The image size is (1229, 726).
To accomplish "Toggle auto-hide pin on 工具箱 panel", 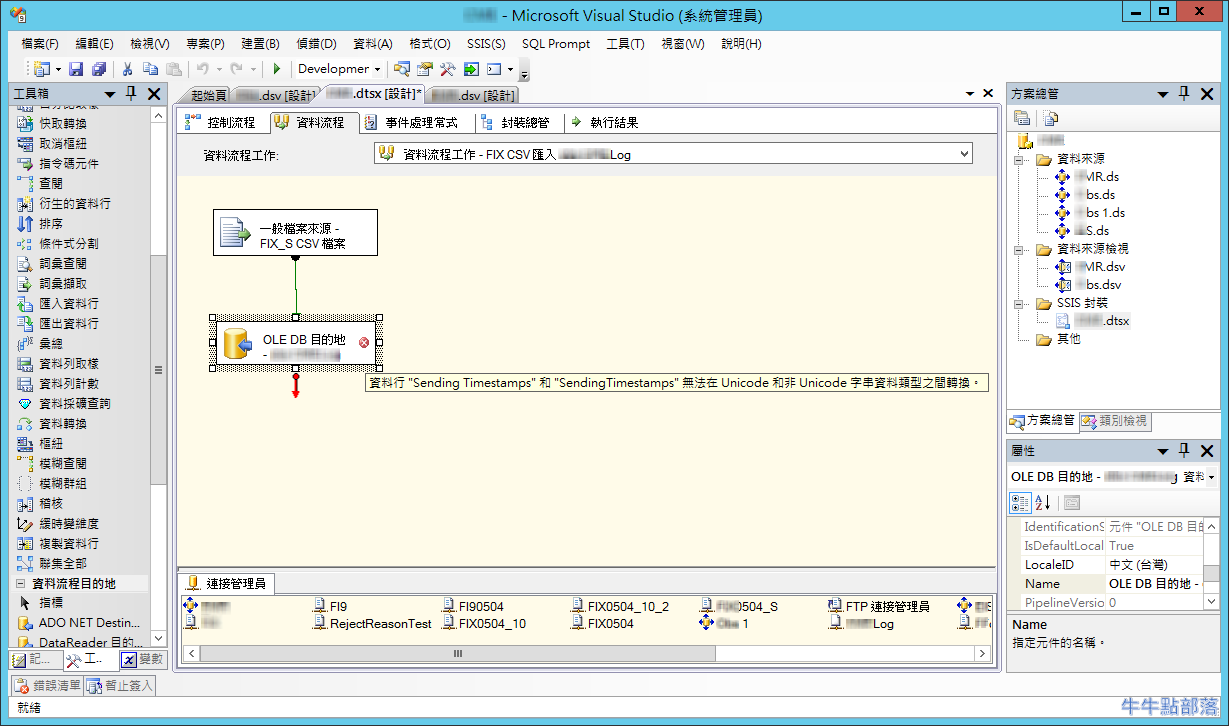I will (131, 93).
